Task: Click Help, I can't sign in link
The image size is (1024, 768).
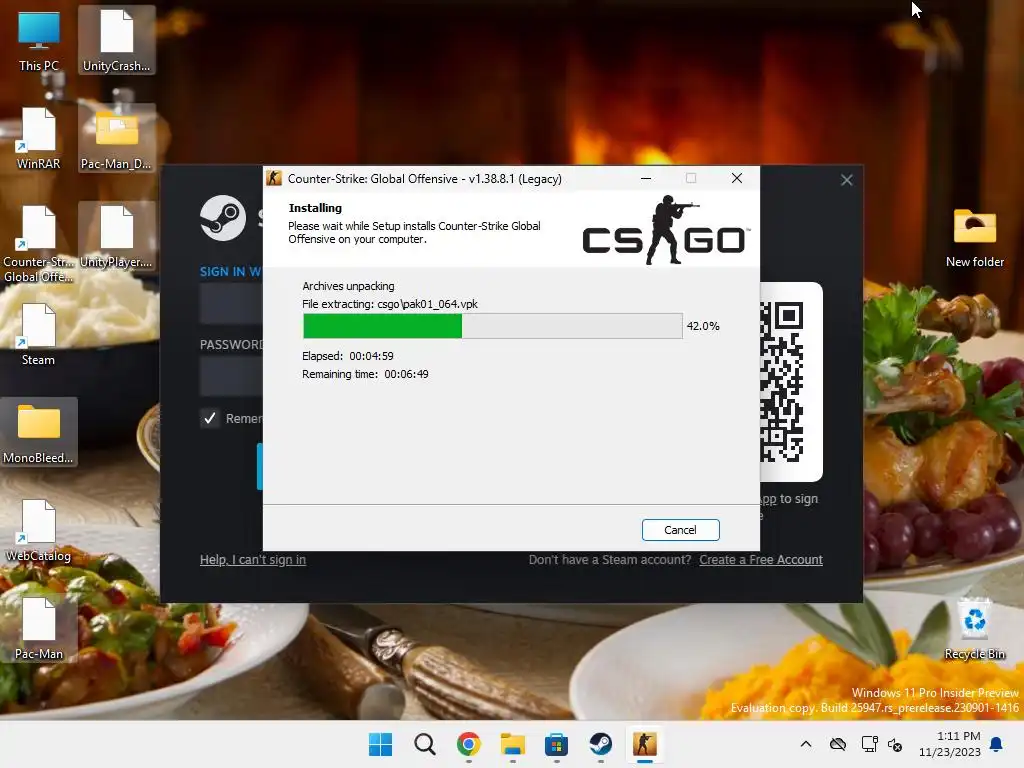Action: [253, 560]
